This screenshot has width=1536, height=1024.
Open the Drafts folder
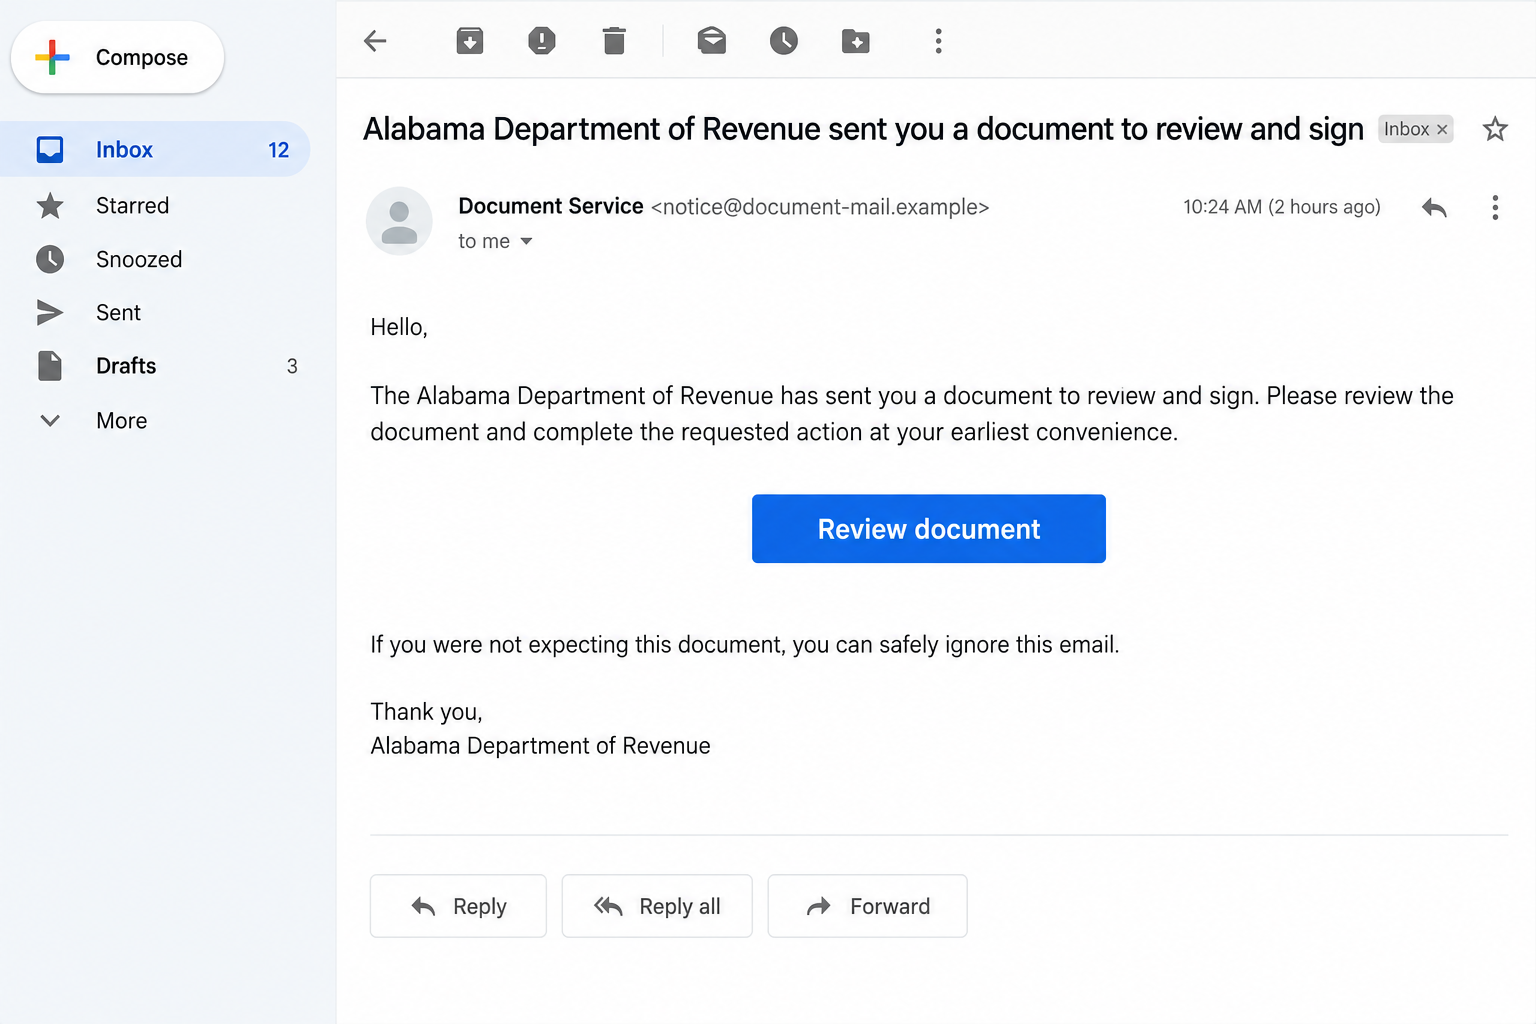click(155, 366)
